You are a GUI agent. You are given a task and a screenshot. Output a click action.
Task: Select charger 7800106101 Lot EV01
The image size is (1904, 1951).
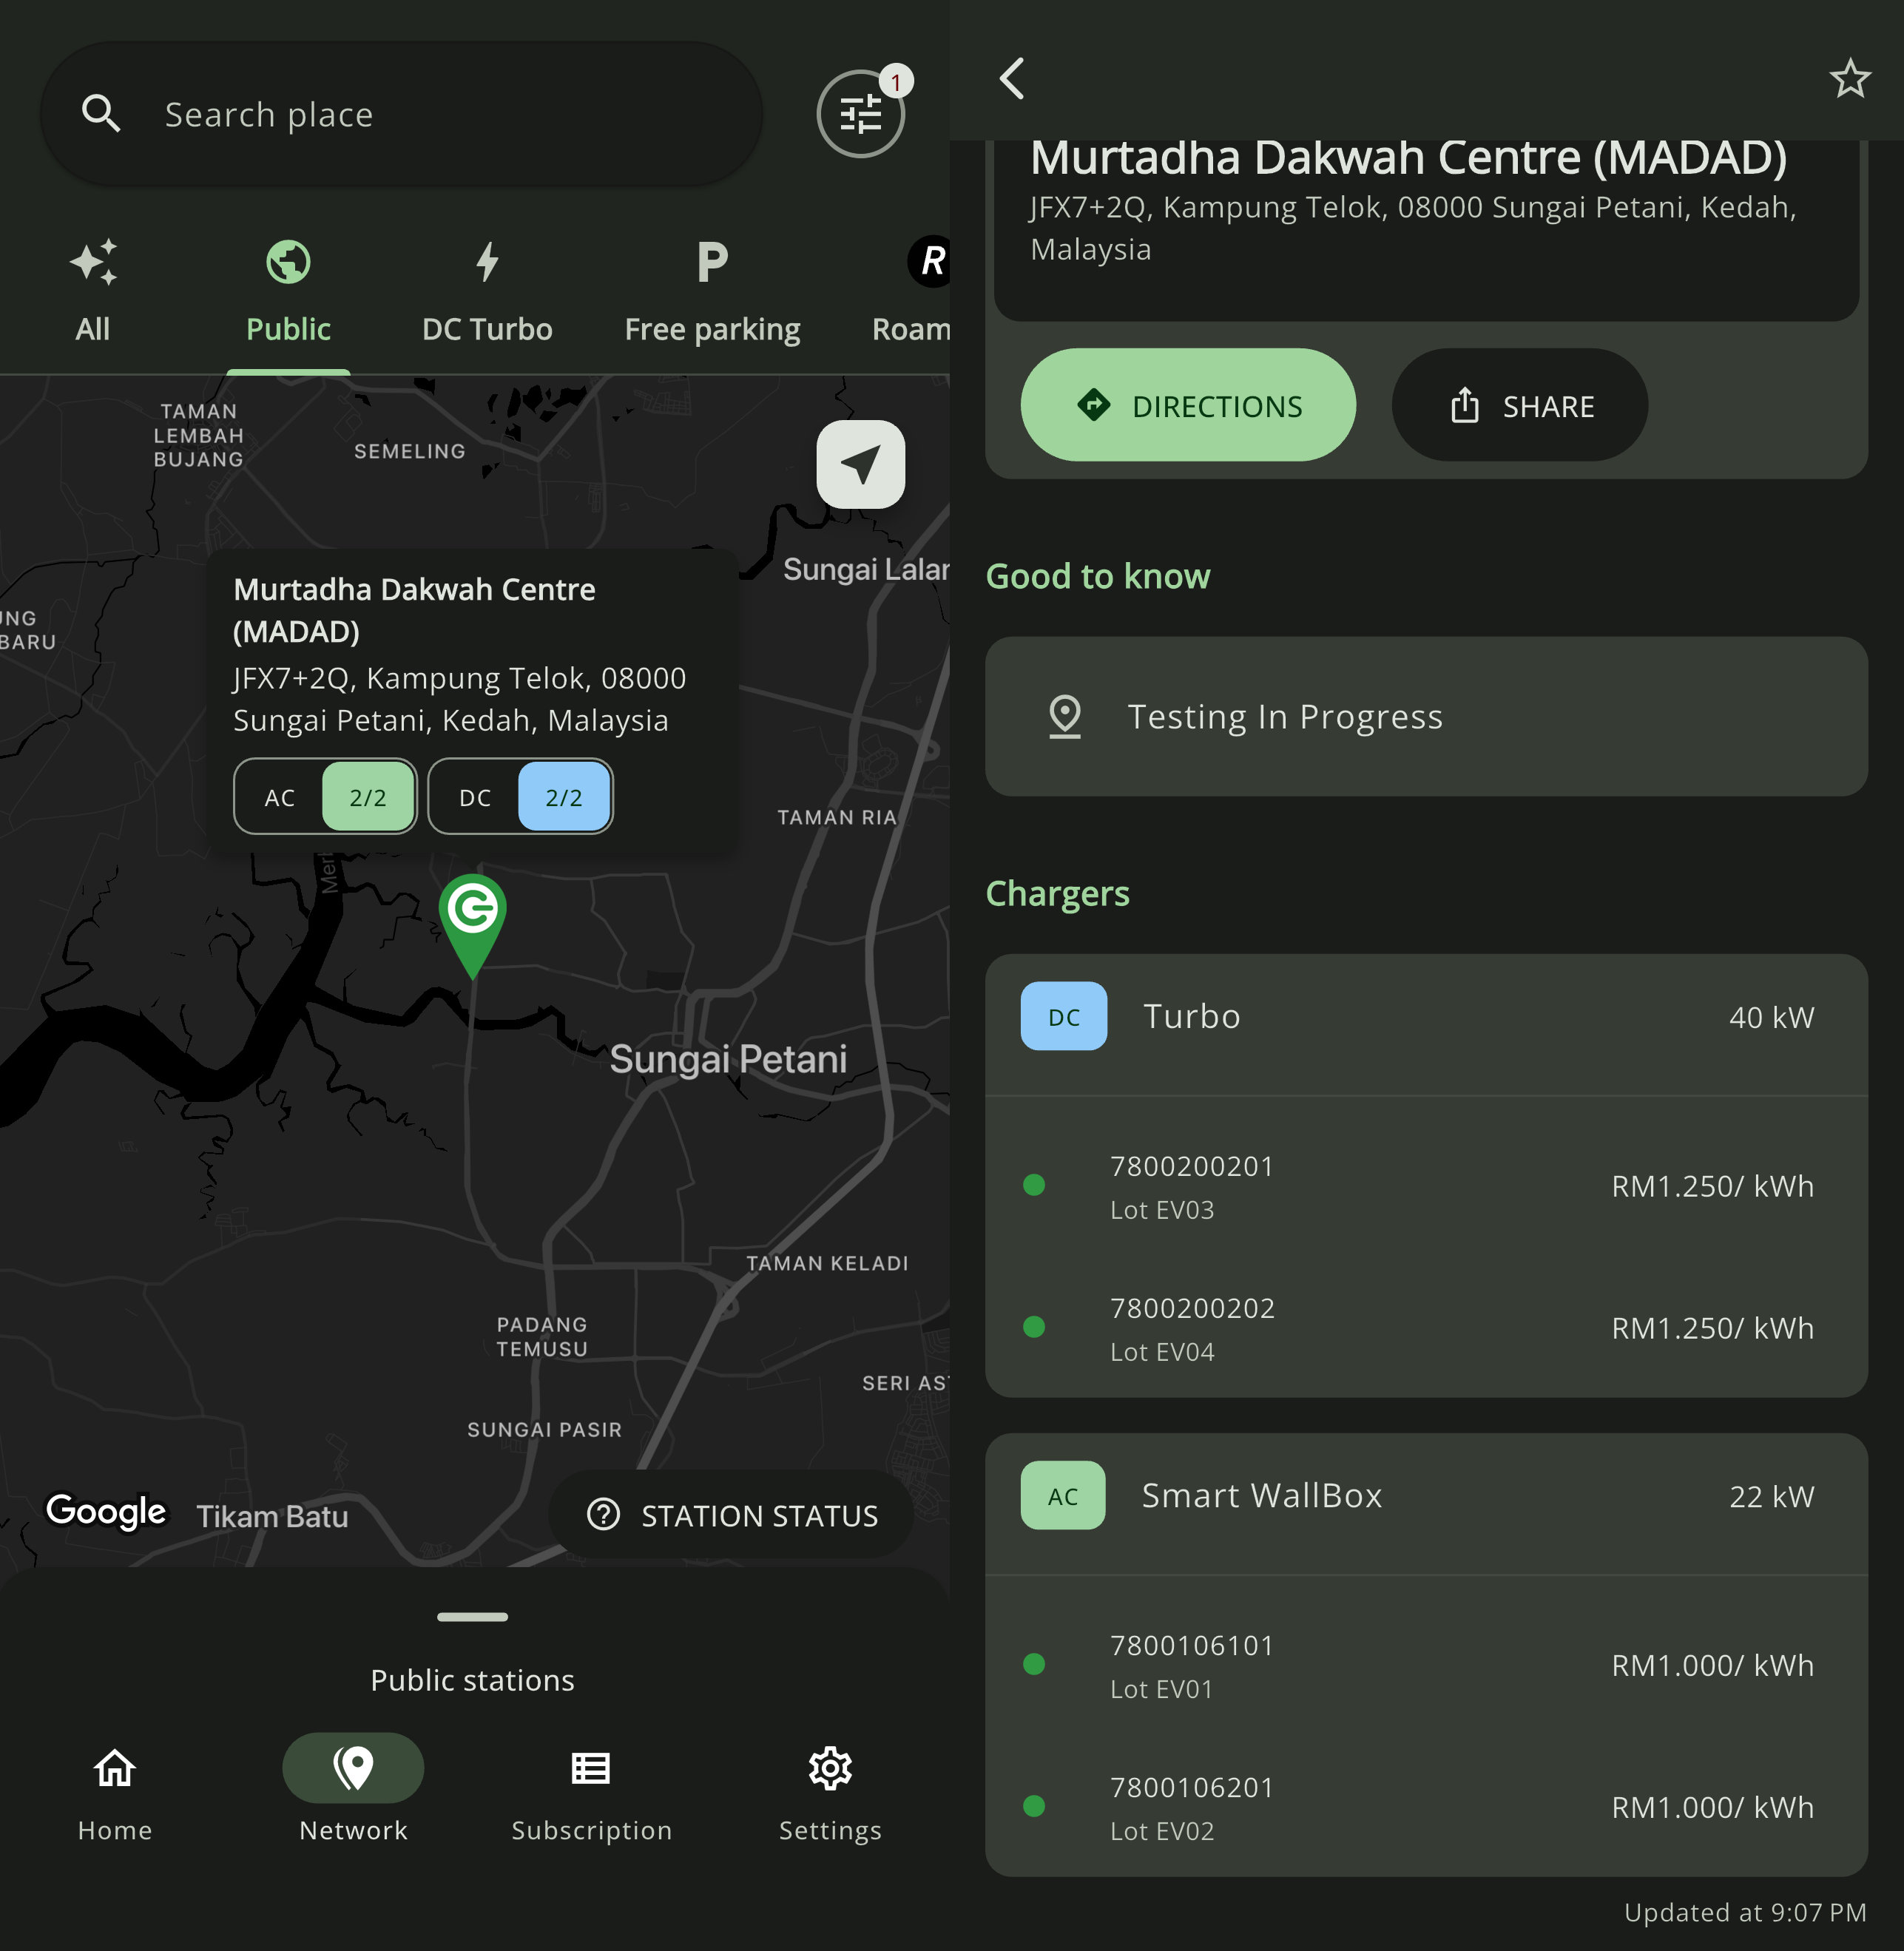tap(1426, 1665)
